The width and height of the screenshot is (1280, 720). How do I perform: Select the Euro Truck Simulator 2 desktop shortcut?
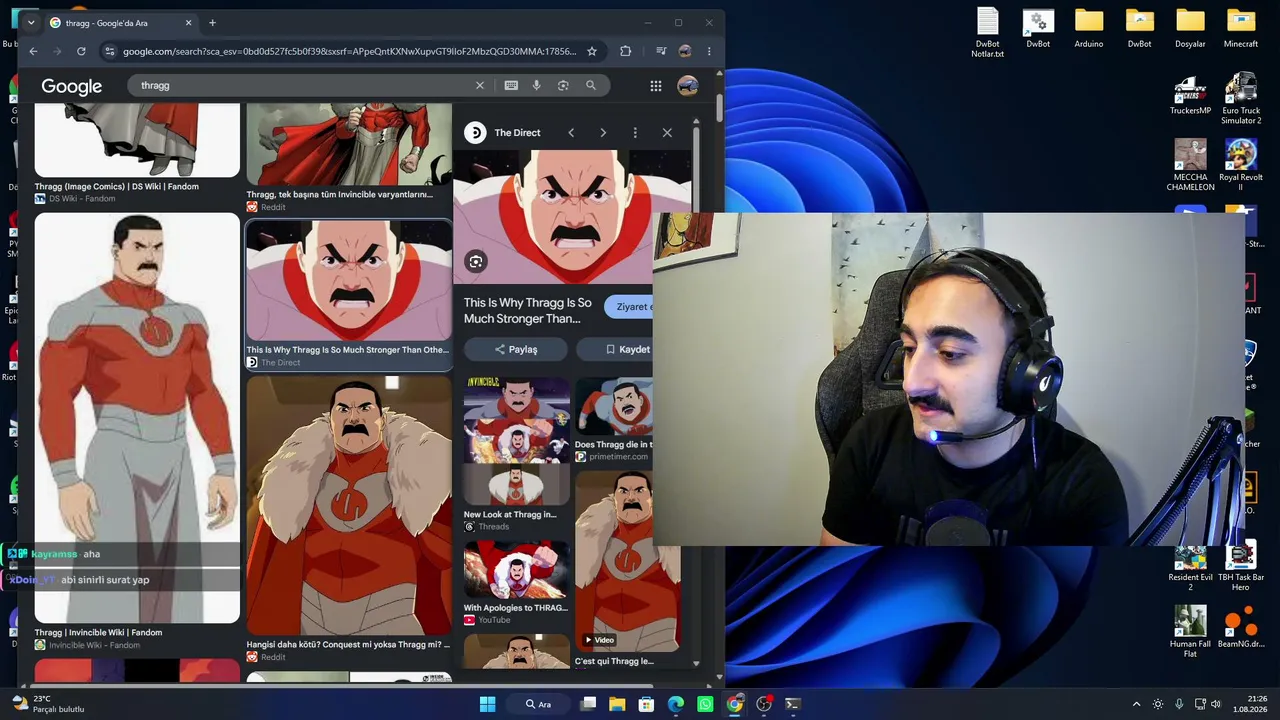tap(1241, 99)
